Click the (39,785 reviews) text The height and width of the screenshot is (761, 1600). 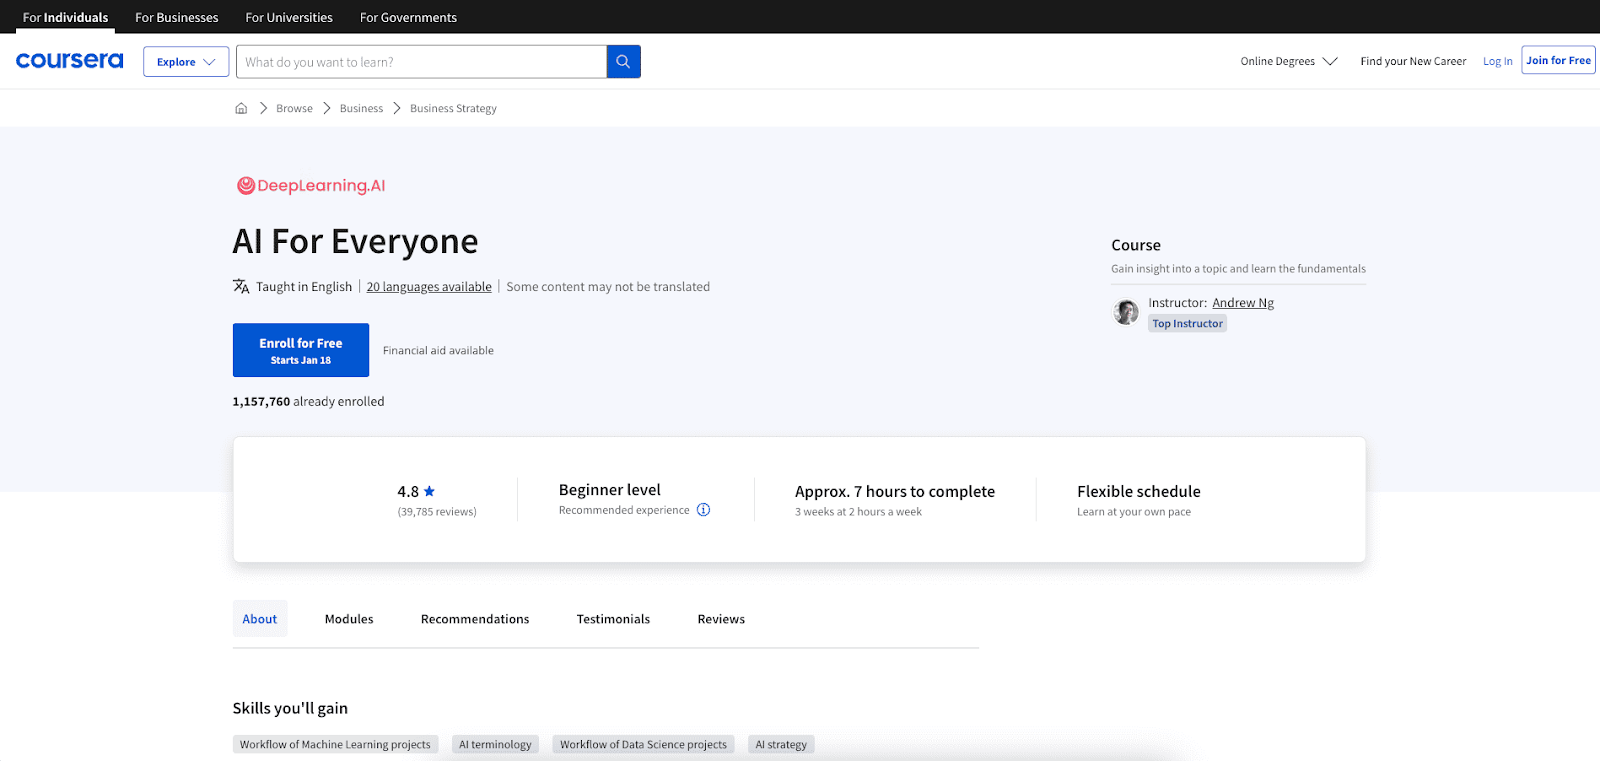(437, 512)
